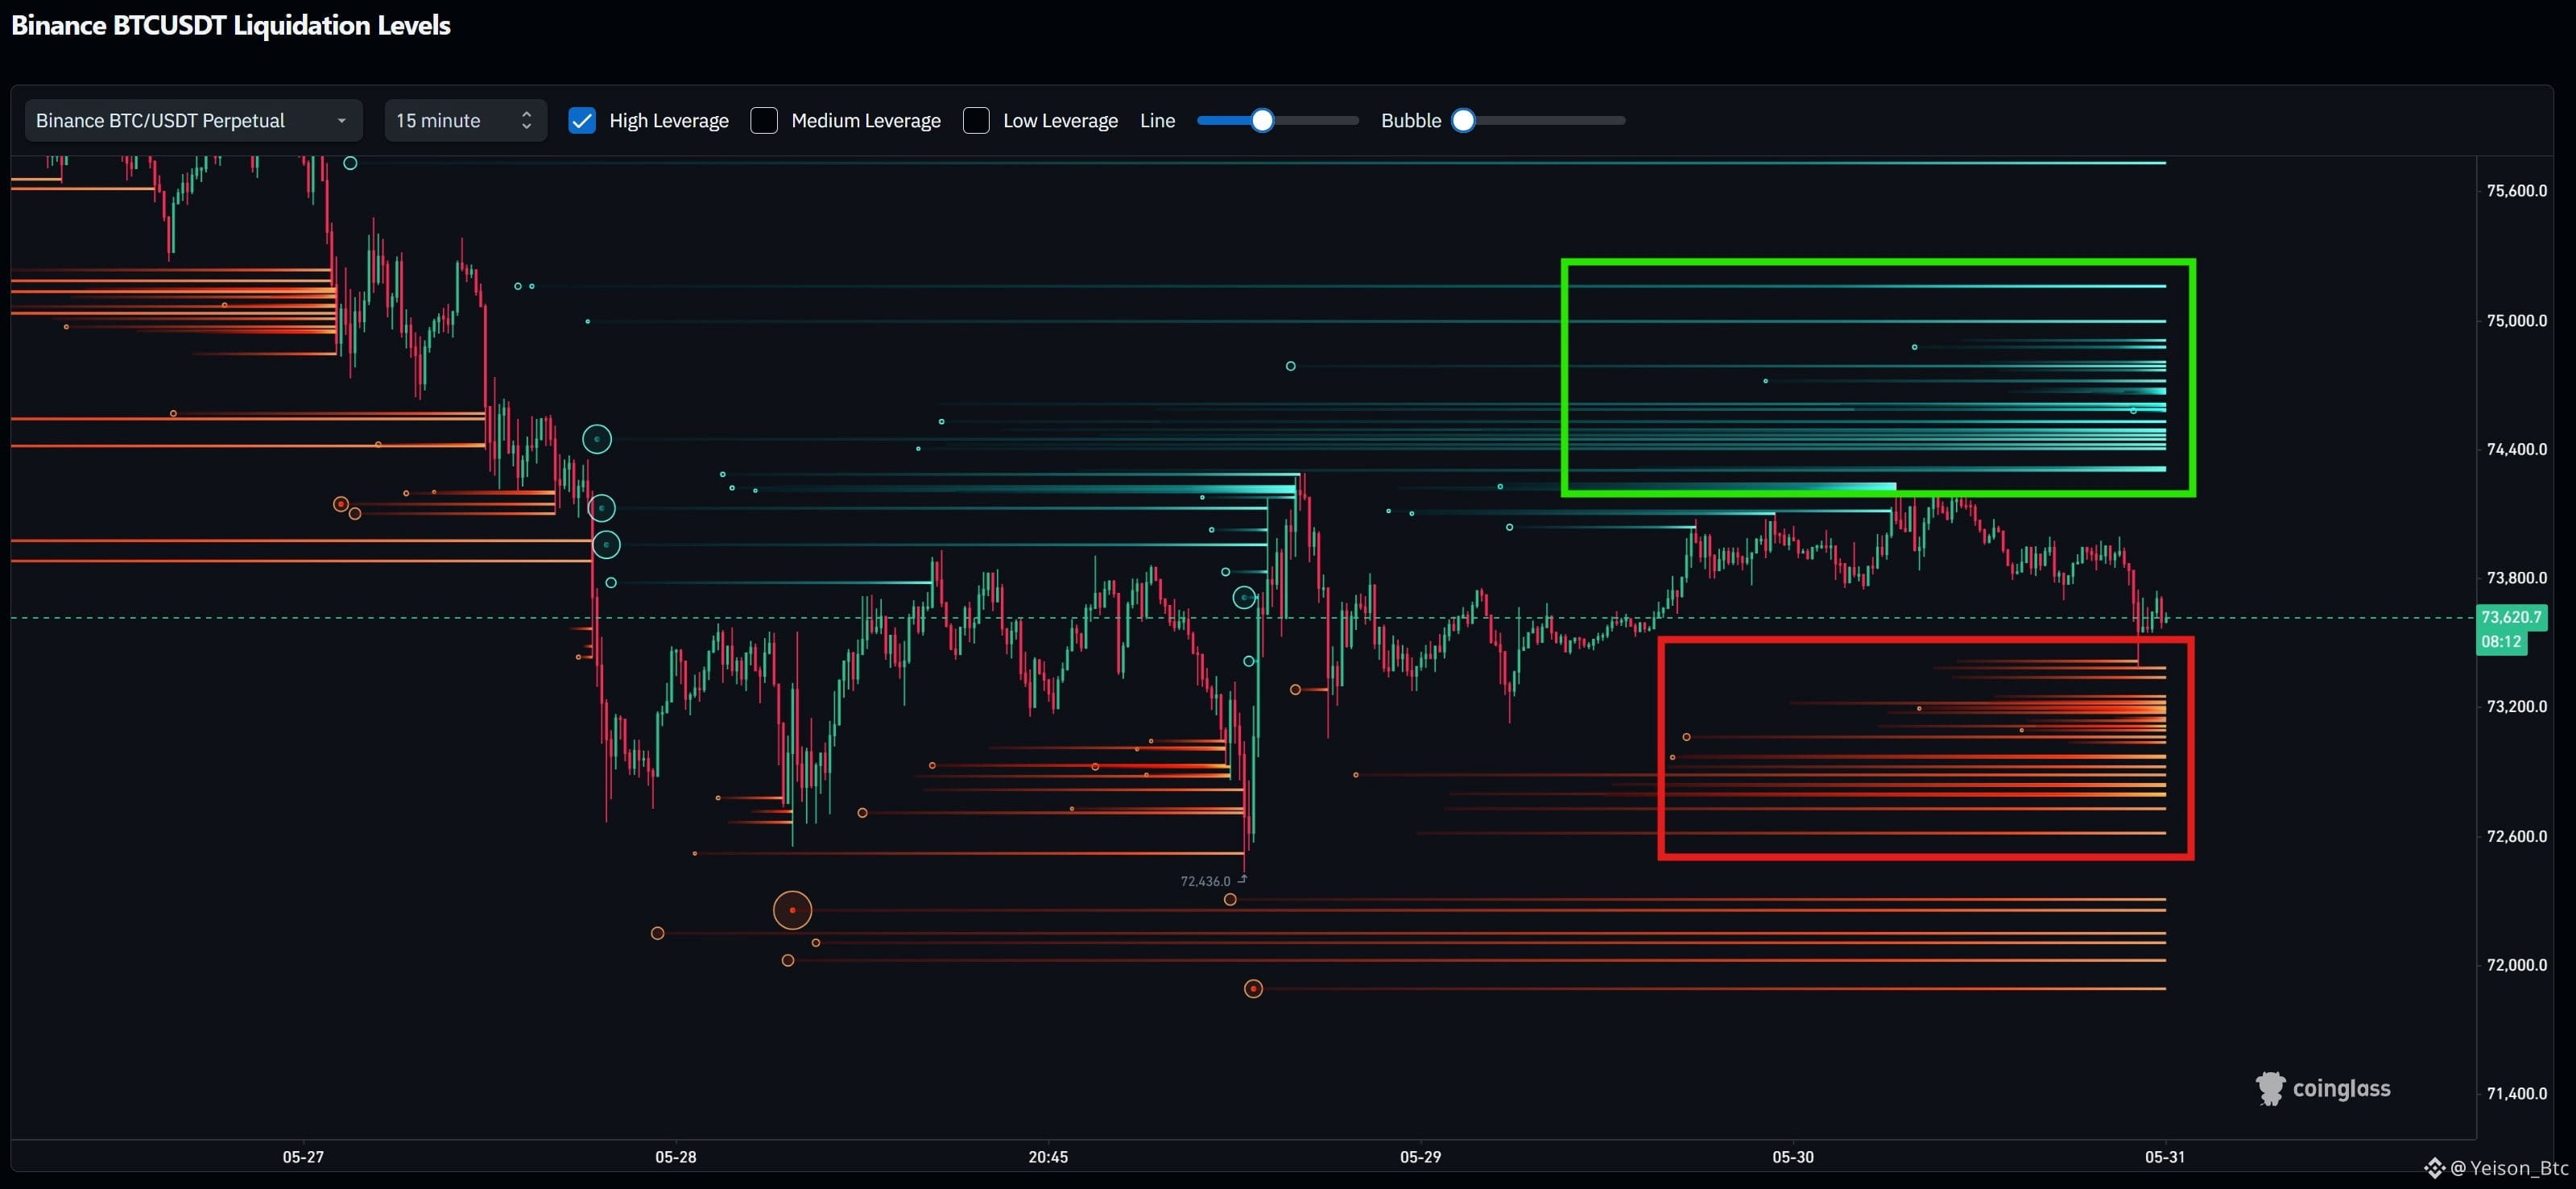Enable the Medium Leverage checkbox
2576x1189 pixels.
click(764, 121)
